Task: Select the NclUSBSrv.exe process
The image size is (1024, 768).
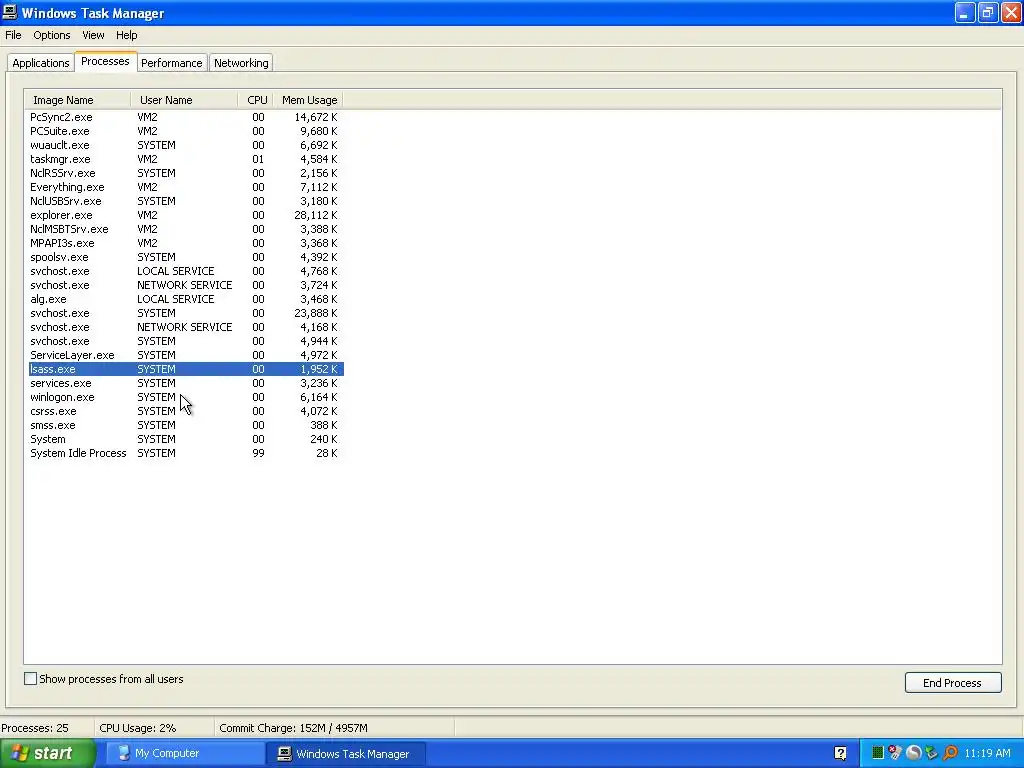Action: 186,201
